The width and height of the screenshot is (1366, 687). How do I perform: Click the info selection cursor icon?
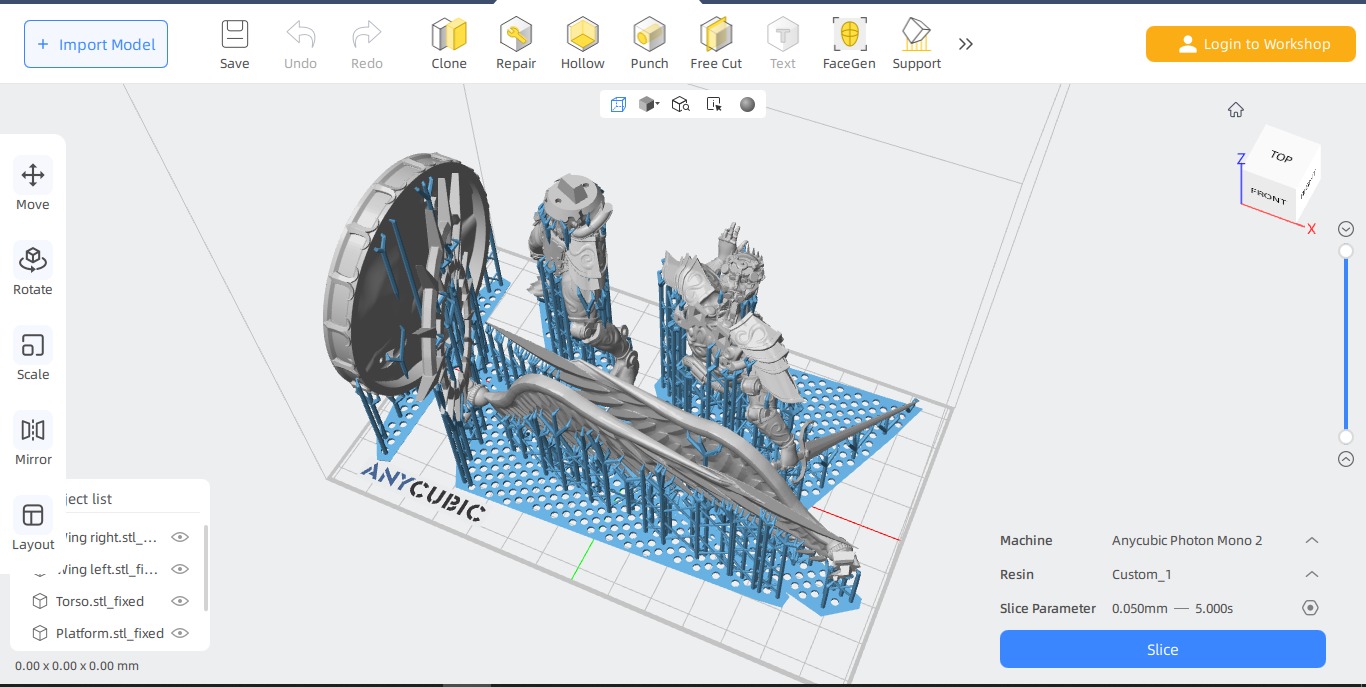[x=714, y=104]
